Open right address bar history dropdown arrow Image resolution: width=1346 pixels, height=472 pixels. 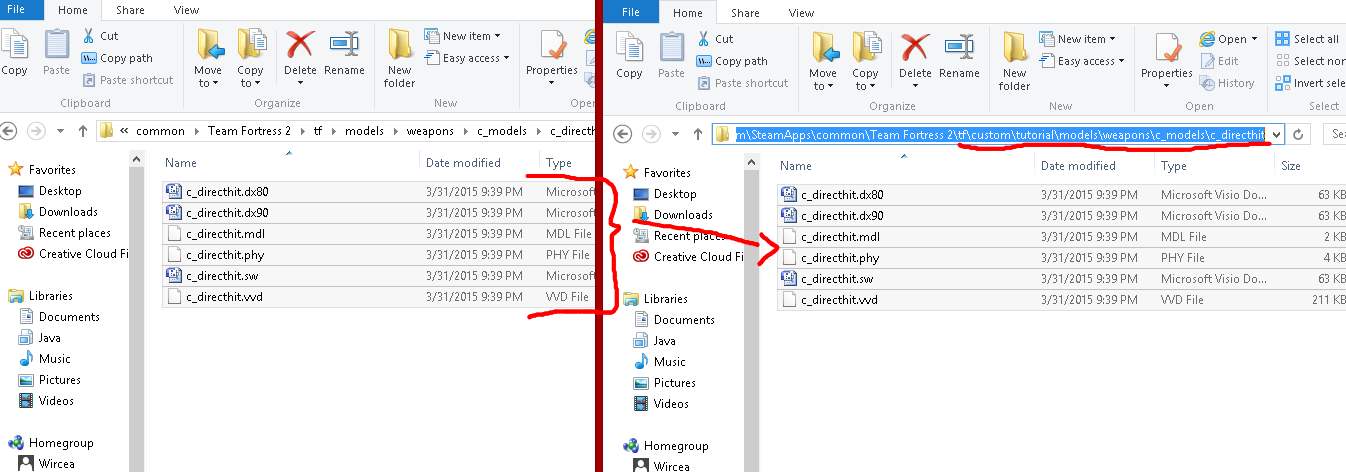(1276, 134)
